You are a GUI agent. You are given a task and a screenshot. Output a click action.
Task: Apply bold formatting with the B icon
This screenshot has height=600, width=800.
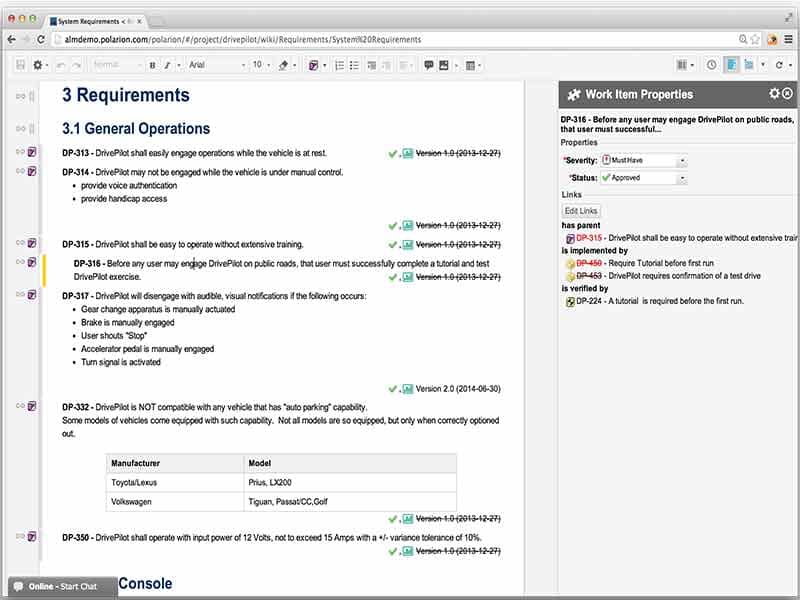pyautogui.click(x=152, y=65)
